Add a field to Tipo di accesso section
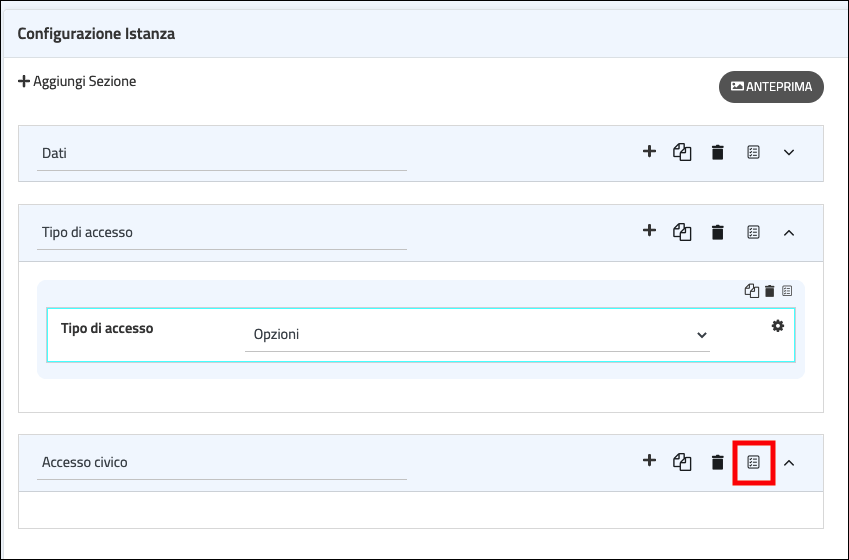849x560 pixels. point(649,231)
